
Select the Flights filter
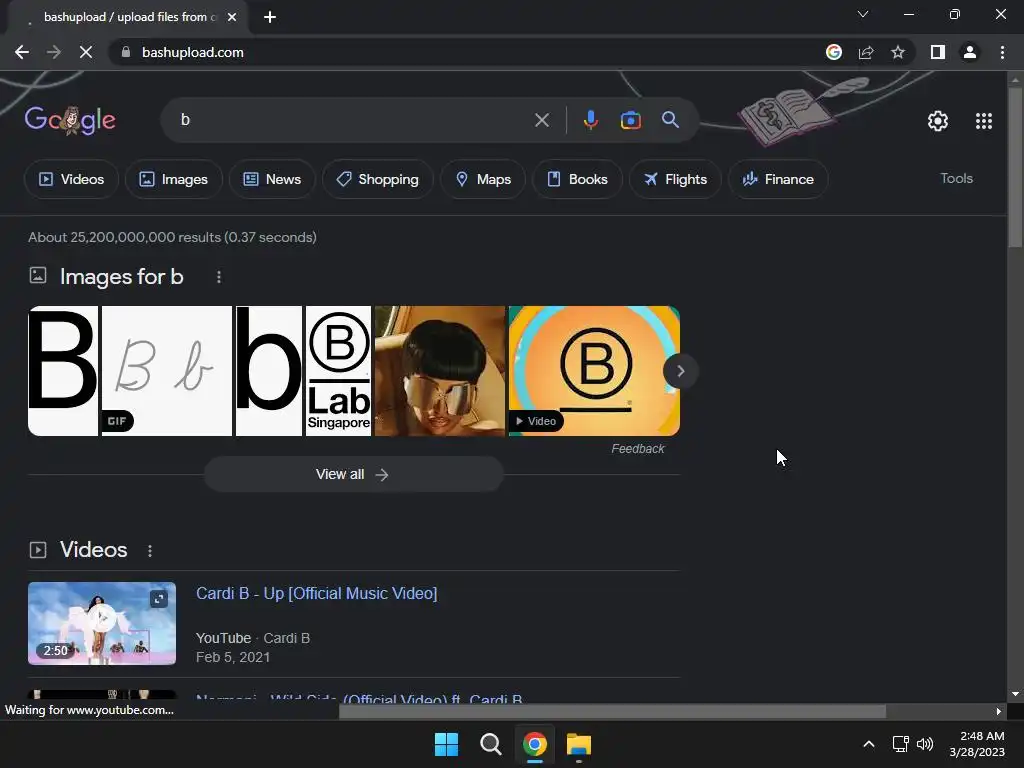pos(675,179)
